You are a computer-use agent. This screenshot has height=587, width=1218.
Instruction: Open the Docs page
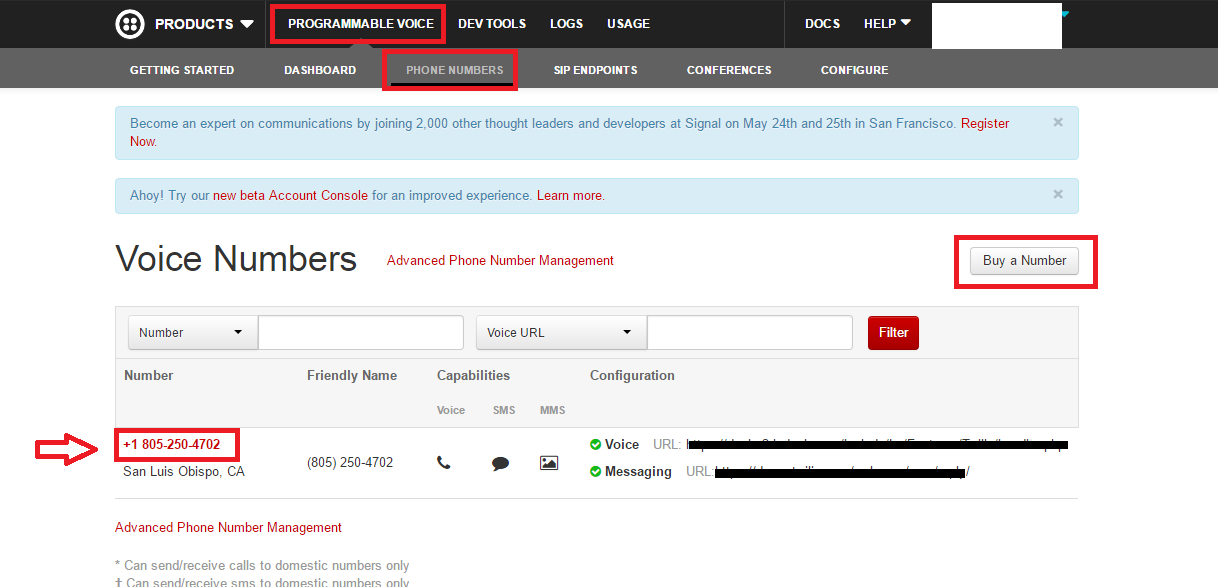(822, 24)
